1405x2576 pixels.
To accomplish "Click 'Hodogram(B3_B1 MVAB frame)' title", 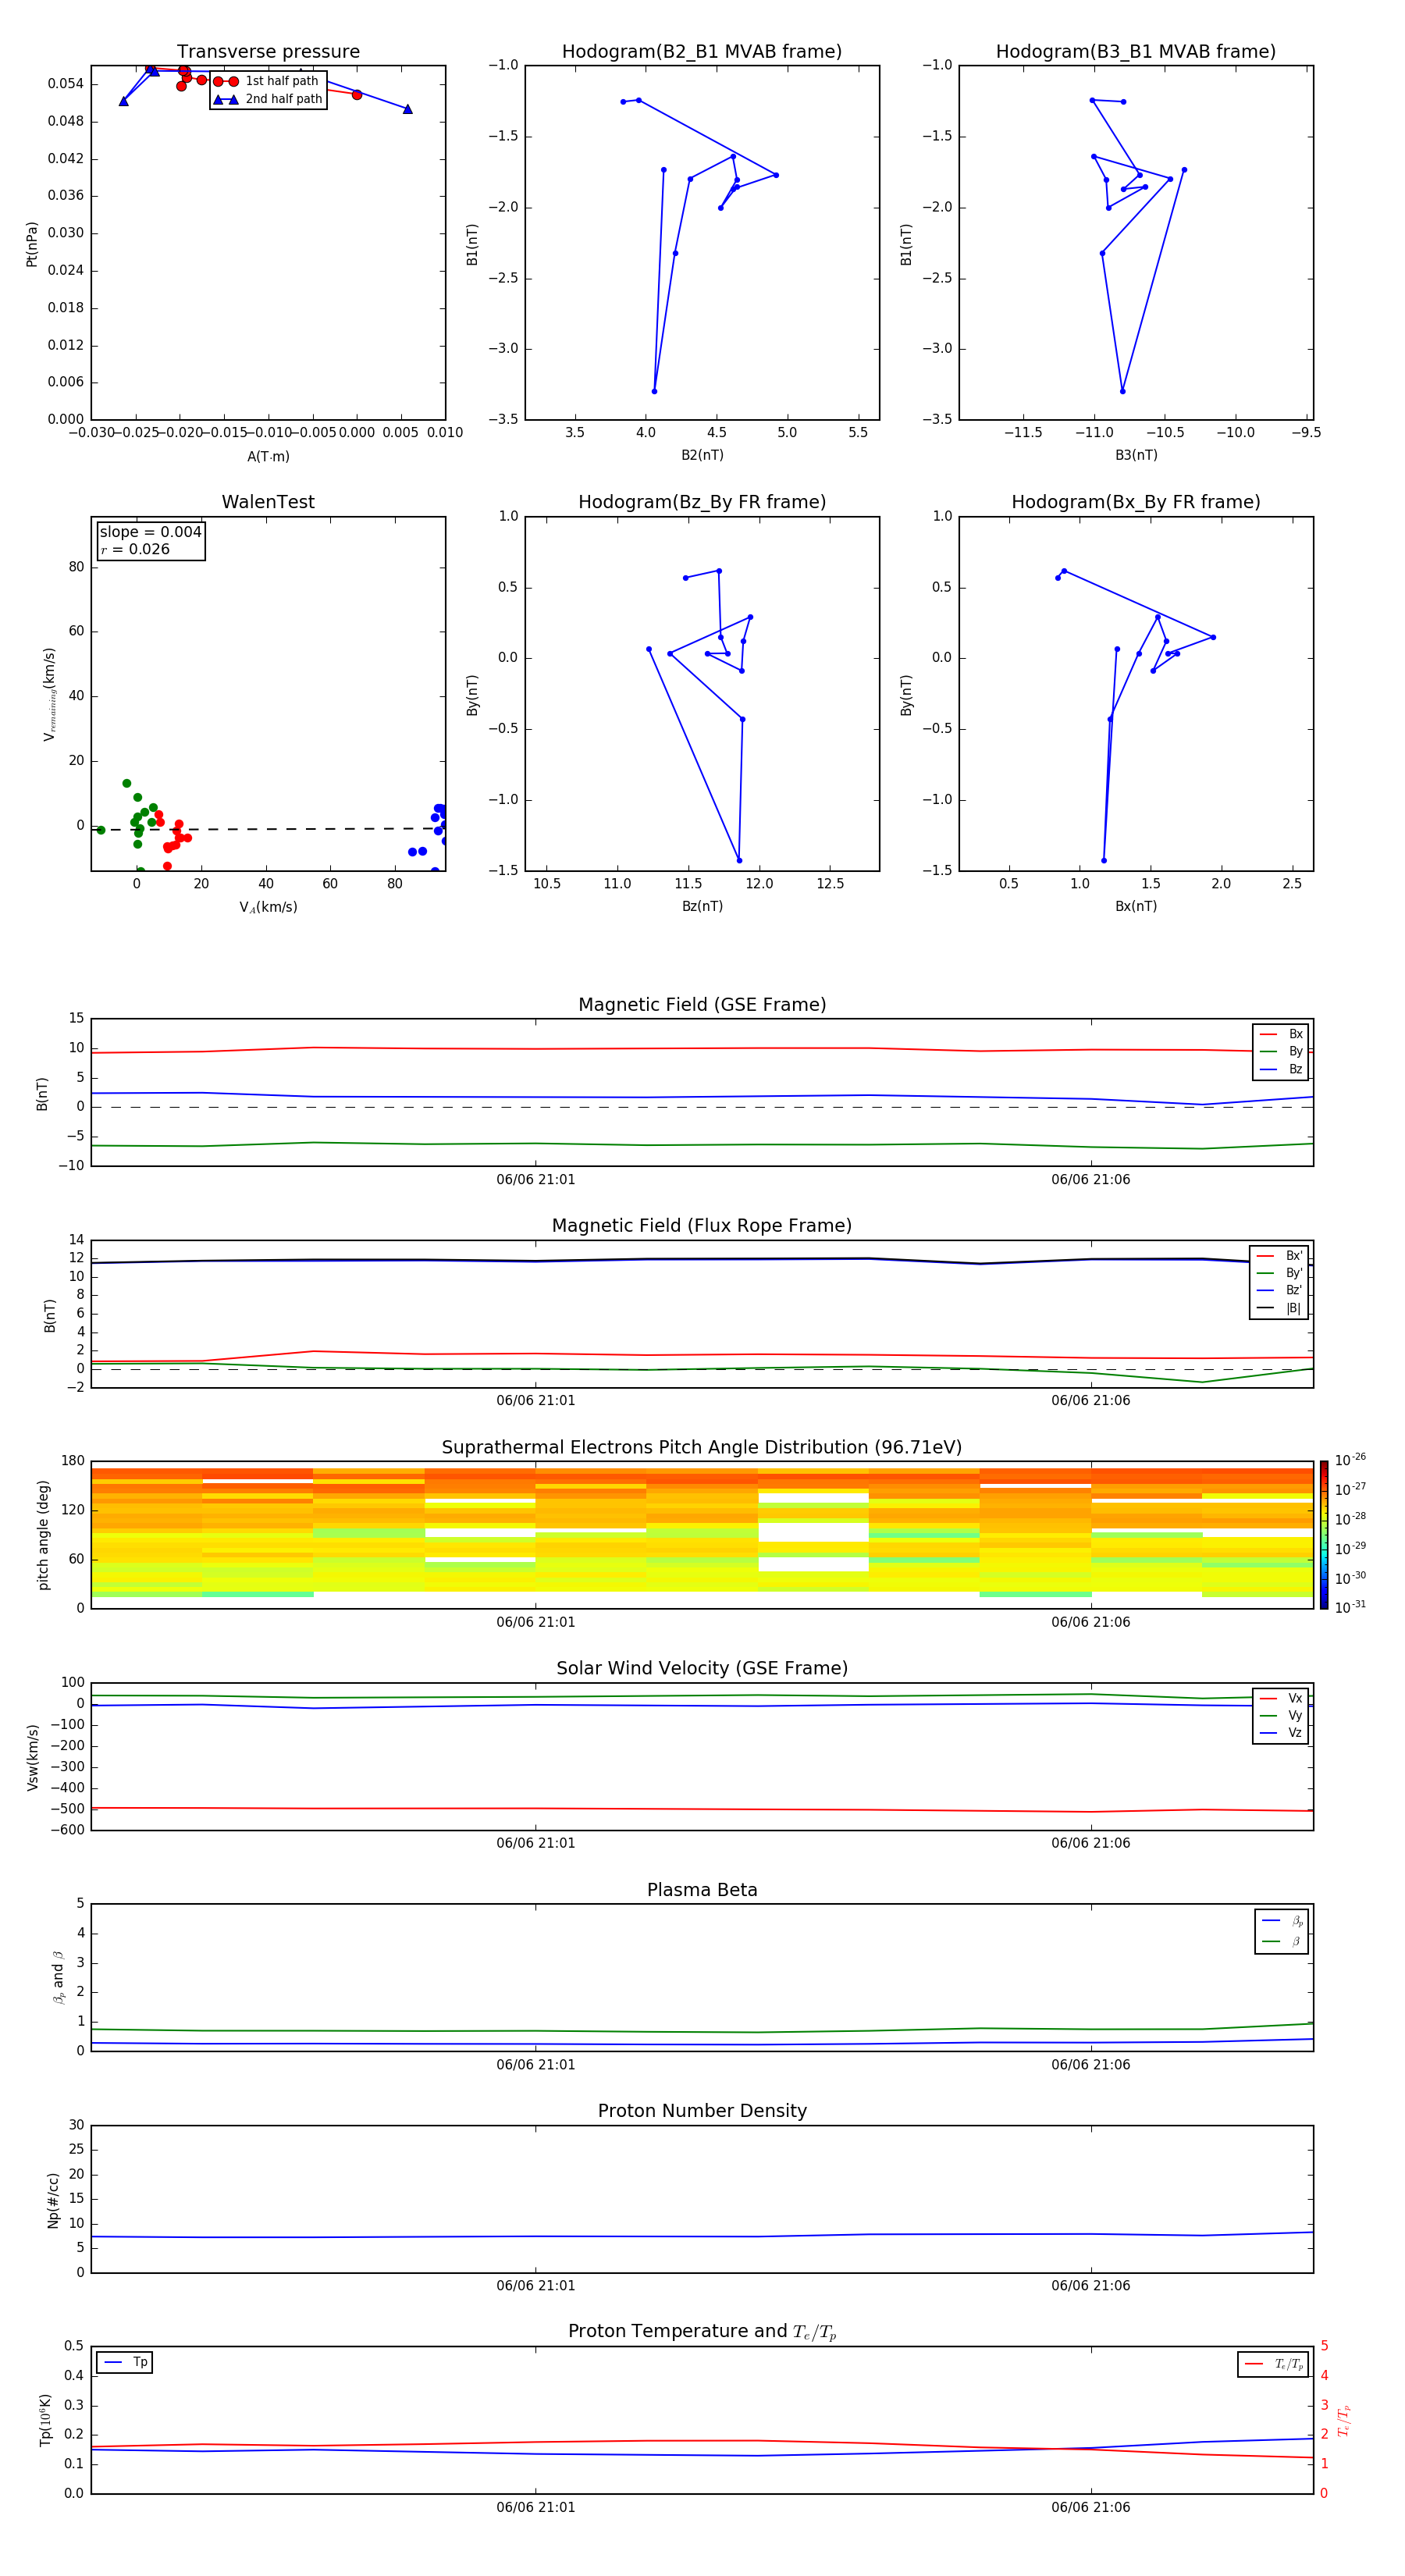I will point(1136,52).
